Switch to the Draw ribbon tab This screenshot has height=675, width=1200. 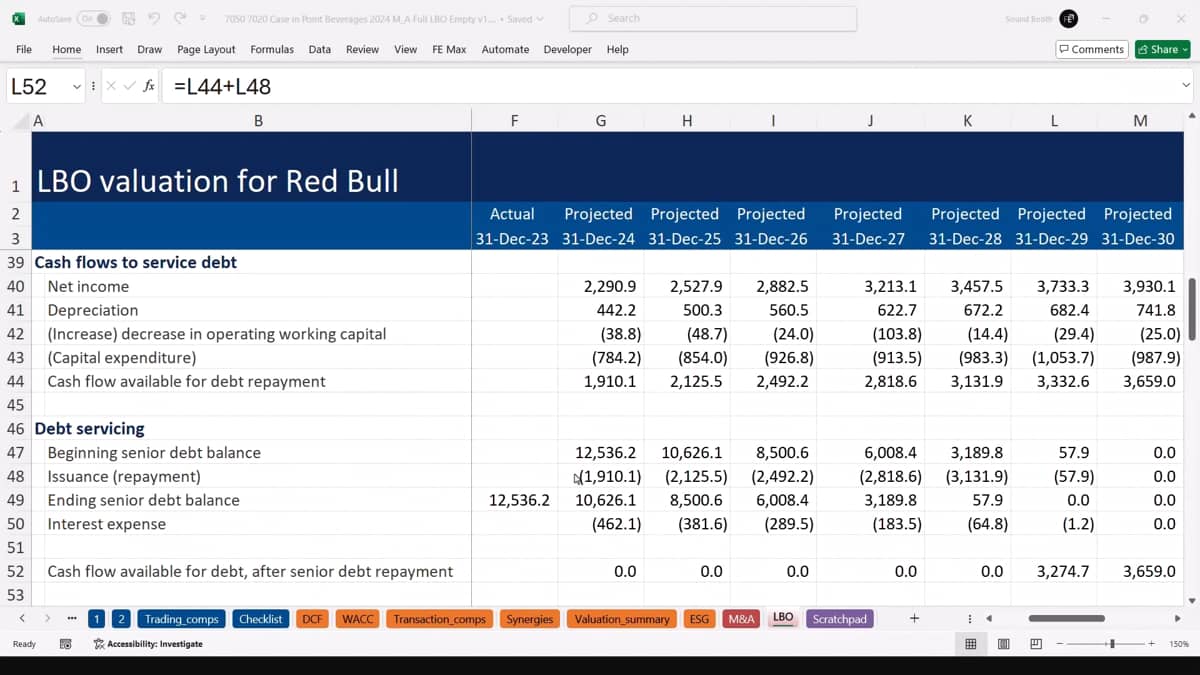pyautogui.click(x=150, y=49)
